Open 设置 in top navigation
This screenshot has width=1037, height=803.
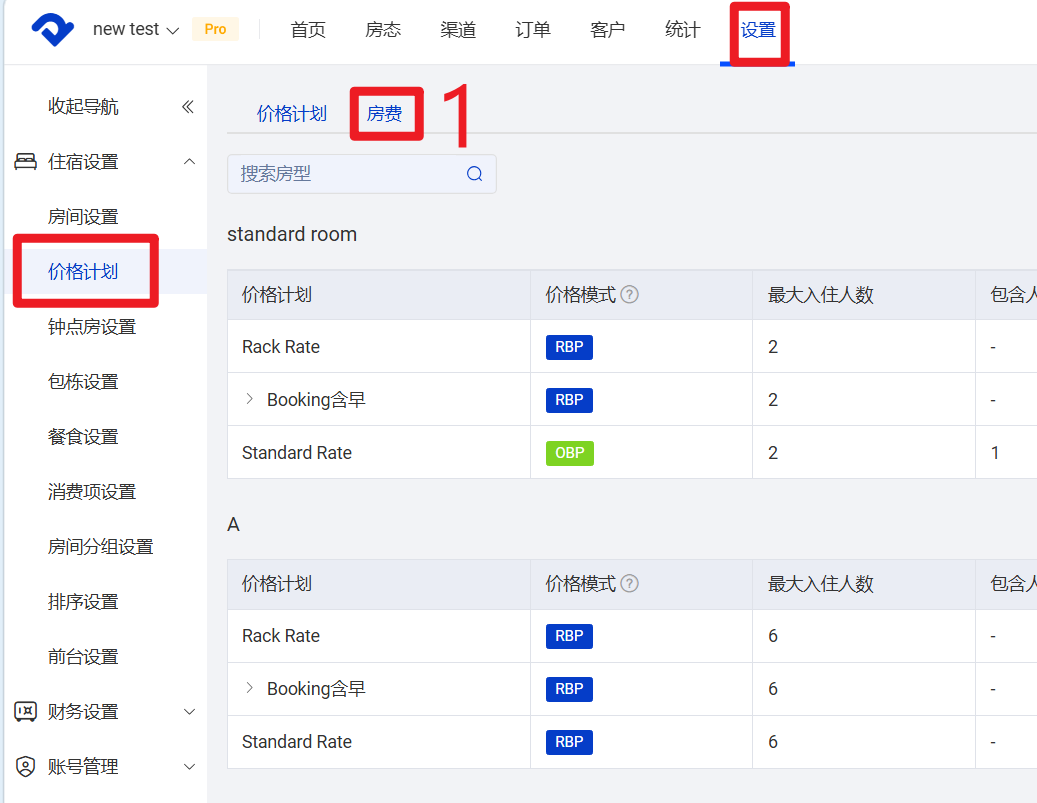758,30
